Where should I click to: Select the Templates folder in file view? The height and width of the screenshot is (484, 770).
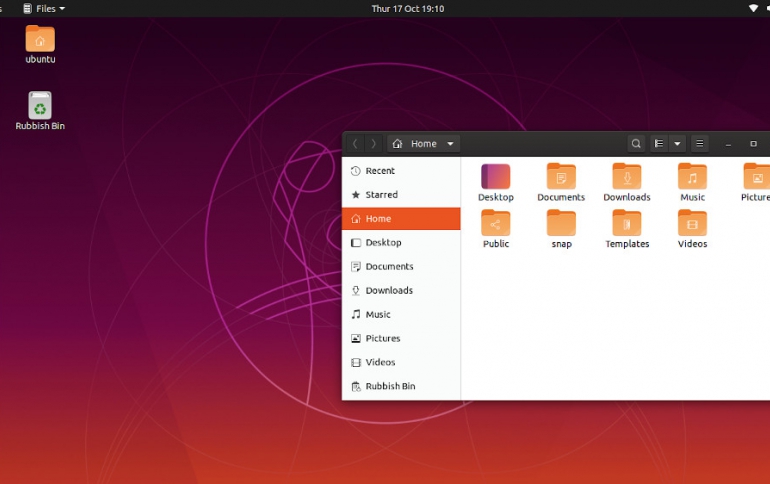coord(627,229)
